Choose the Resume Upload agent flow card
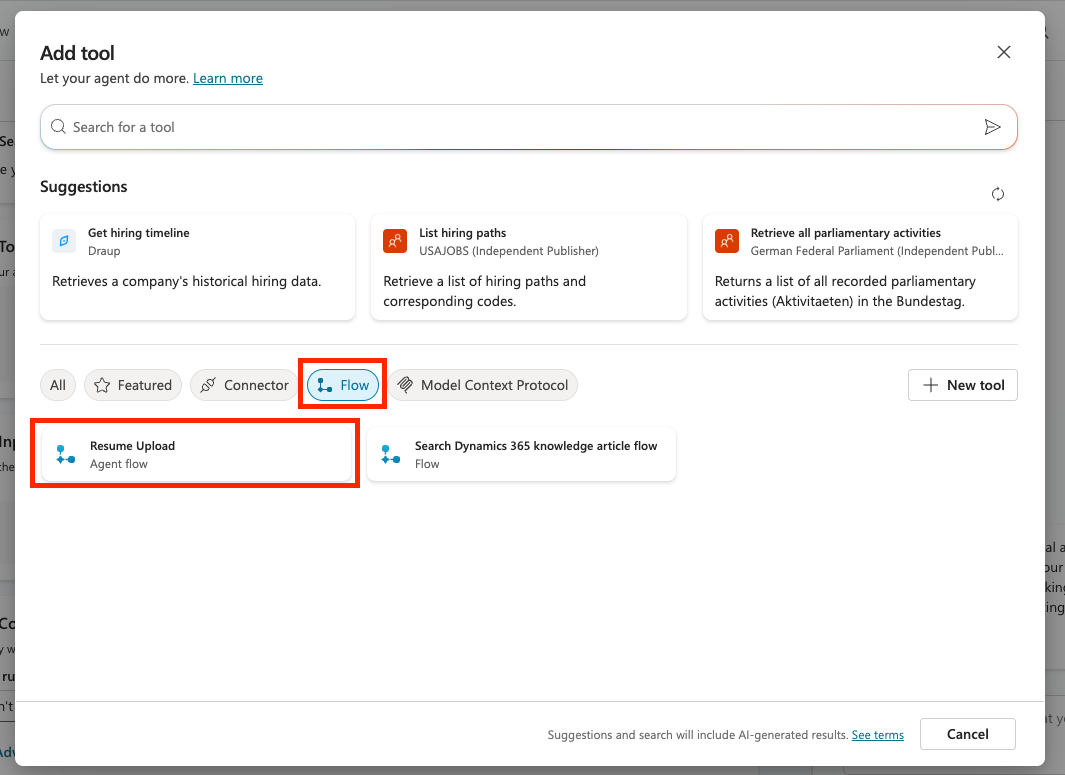1065x775 pixels. 196,455
